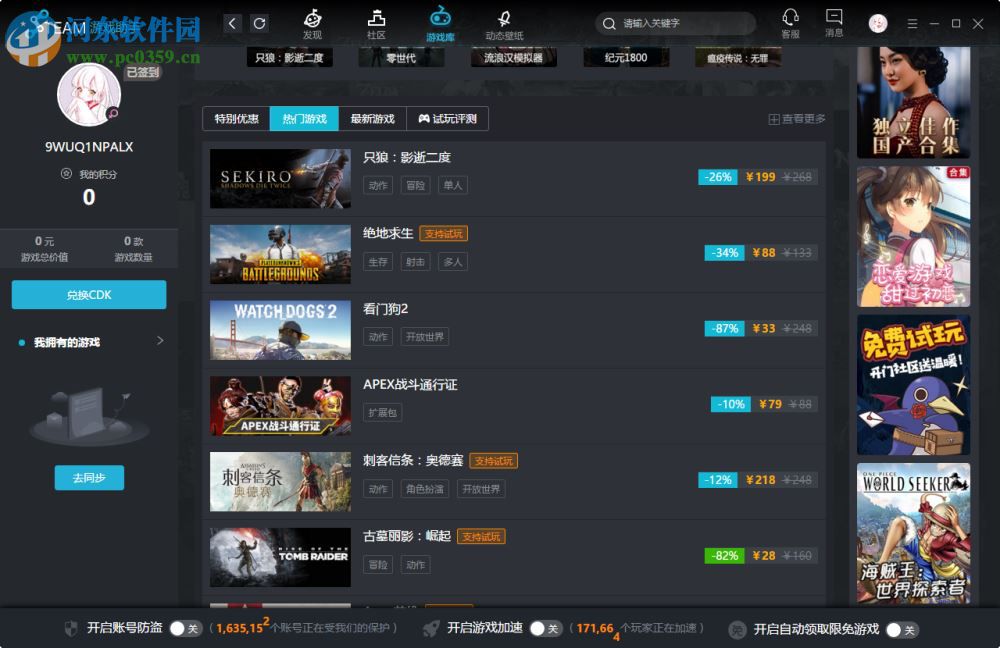Click the 客服 customer service bell icon

pos(790,20)
